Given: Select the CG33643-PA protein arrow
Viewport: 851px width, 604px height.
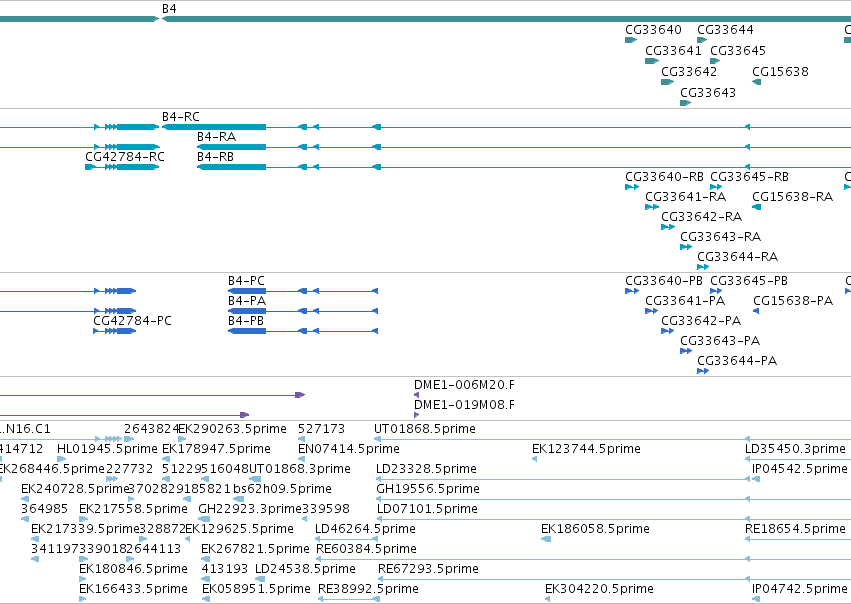Looking at the screenshot, I should coord(686,351).
